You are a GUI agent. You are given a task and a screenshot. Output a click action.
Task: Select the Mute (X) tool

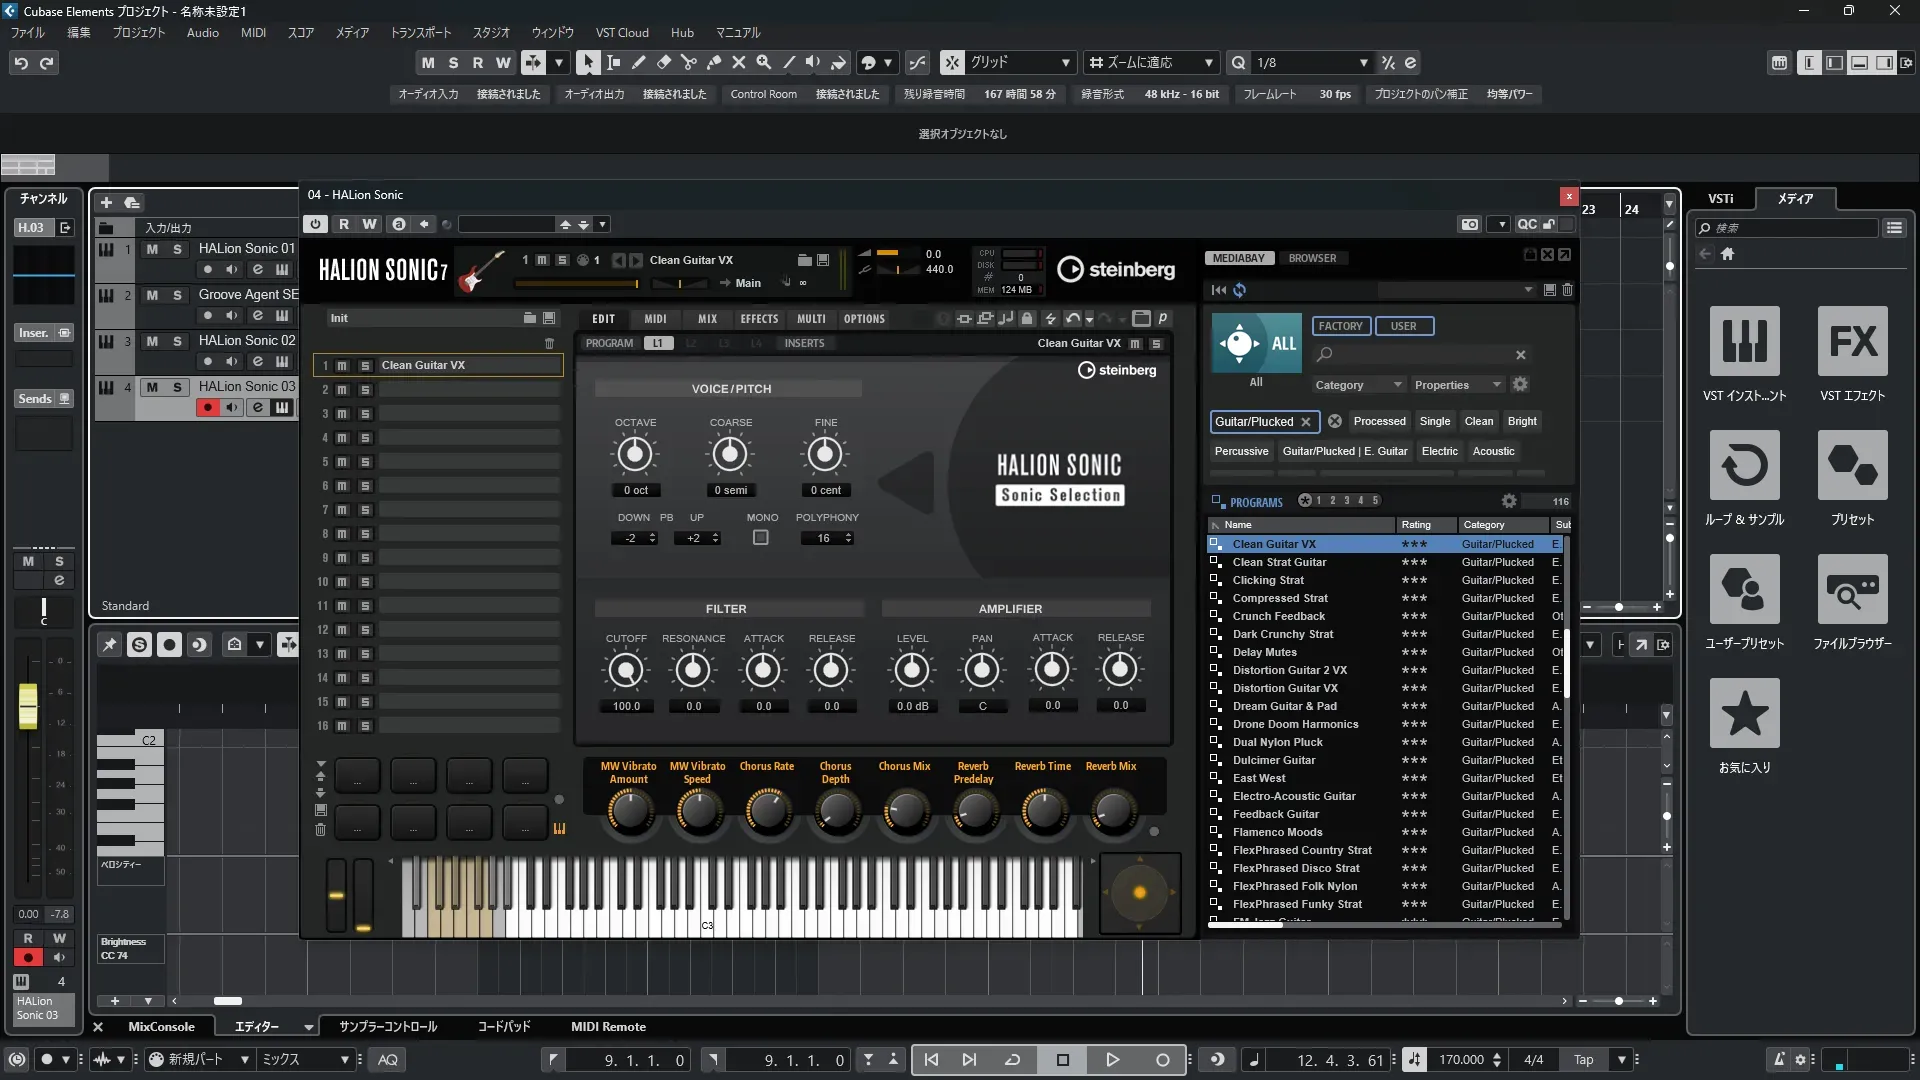[739, 62]
